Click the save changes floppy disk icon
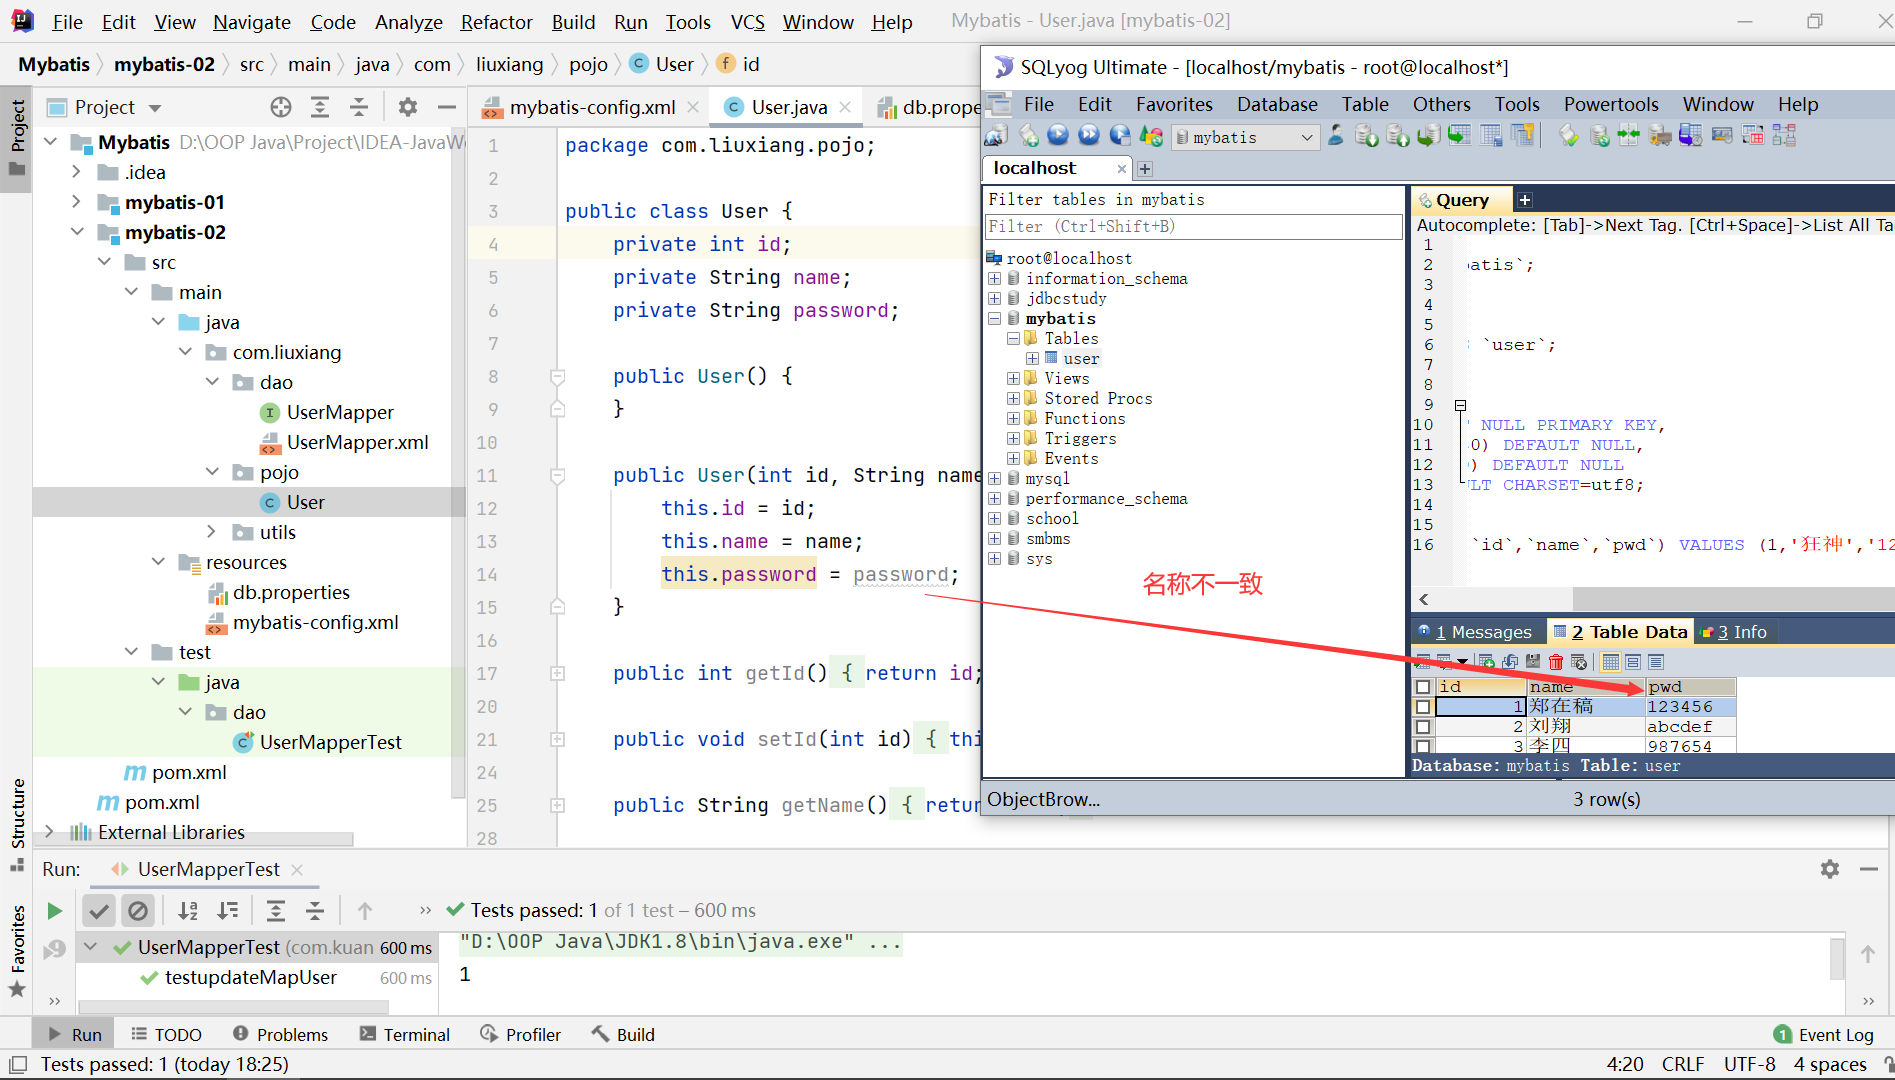This screenshot has width=1895, height=1080. click(x=1533, y=662)
